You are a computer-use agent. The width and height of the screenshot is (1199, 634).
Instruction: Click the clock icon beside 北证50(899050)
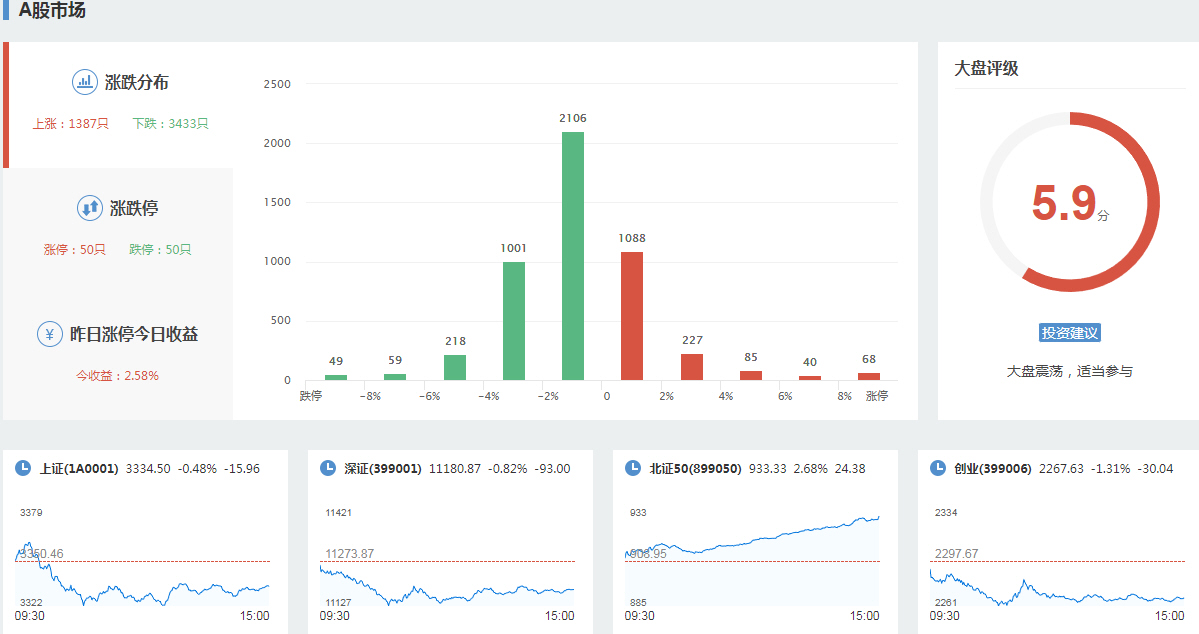coord(633,468)
